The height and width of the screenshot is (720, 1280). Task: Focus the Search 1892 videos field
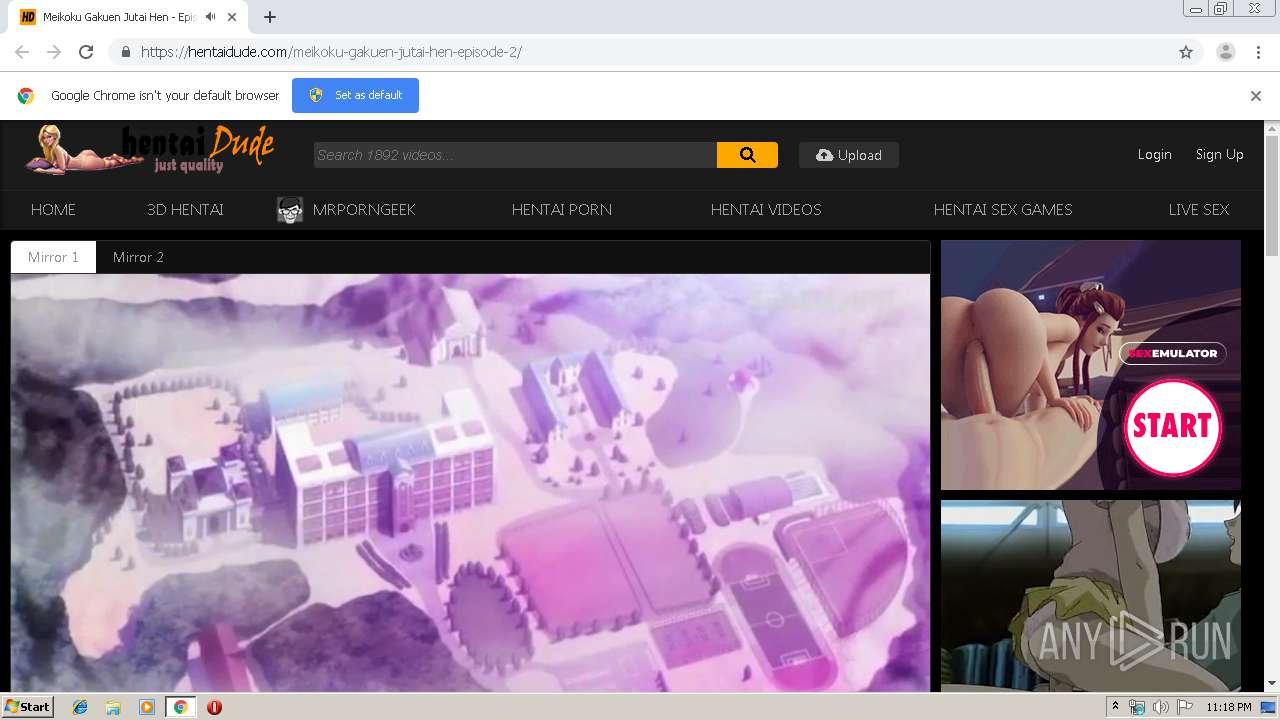pos(515,154)
